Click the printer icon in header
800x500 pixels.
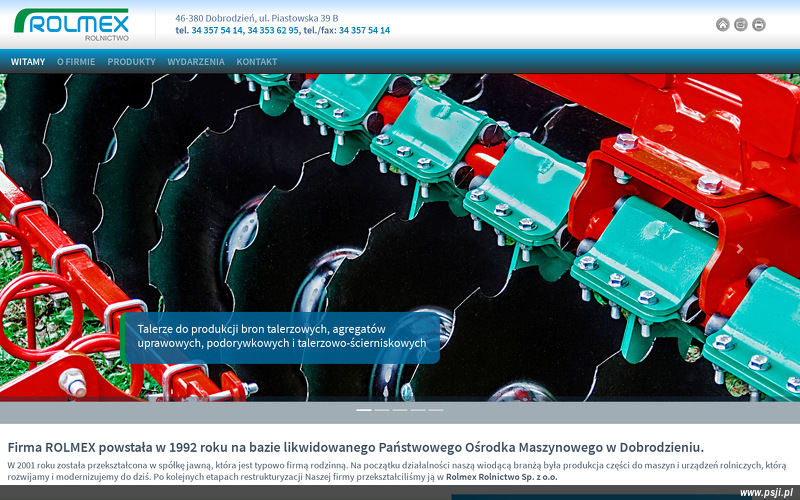tap(759, 24)
